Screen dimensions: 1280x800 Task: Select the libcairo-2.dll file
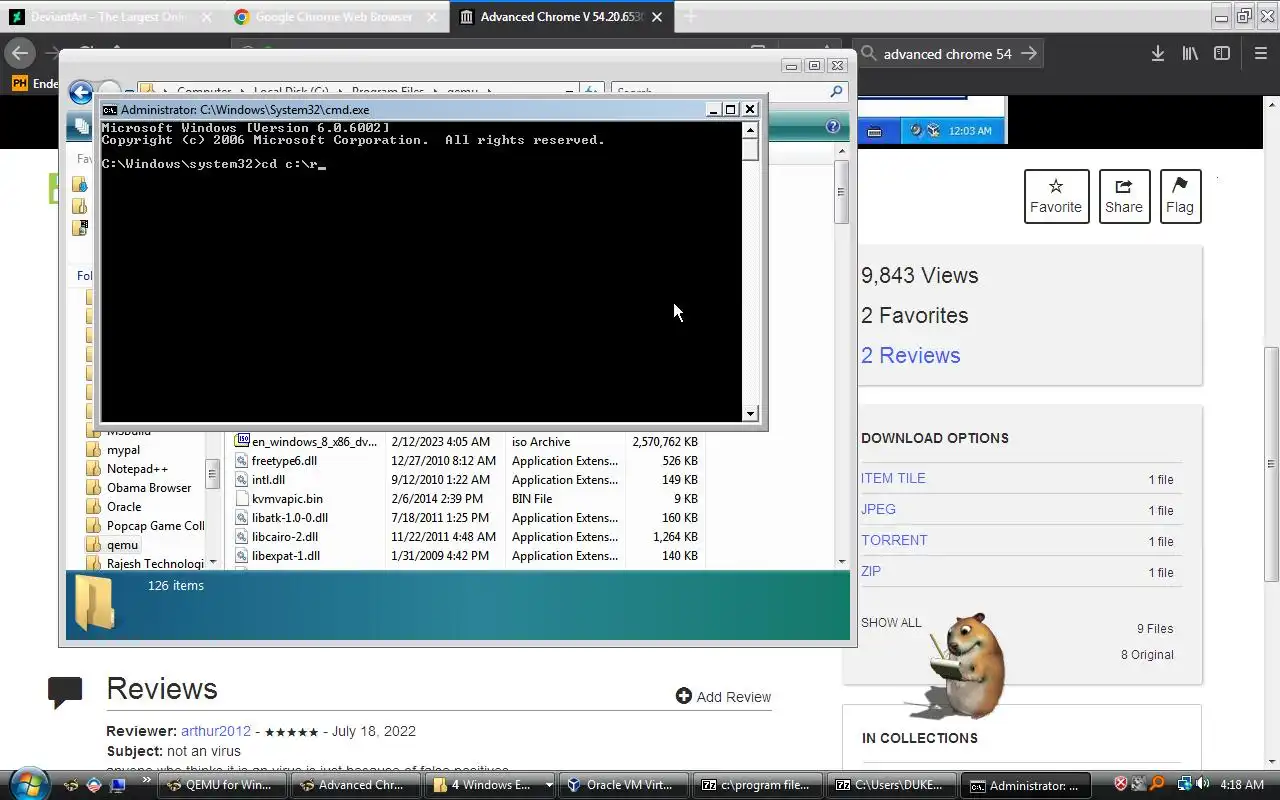285,537
